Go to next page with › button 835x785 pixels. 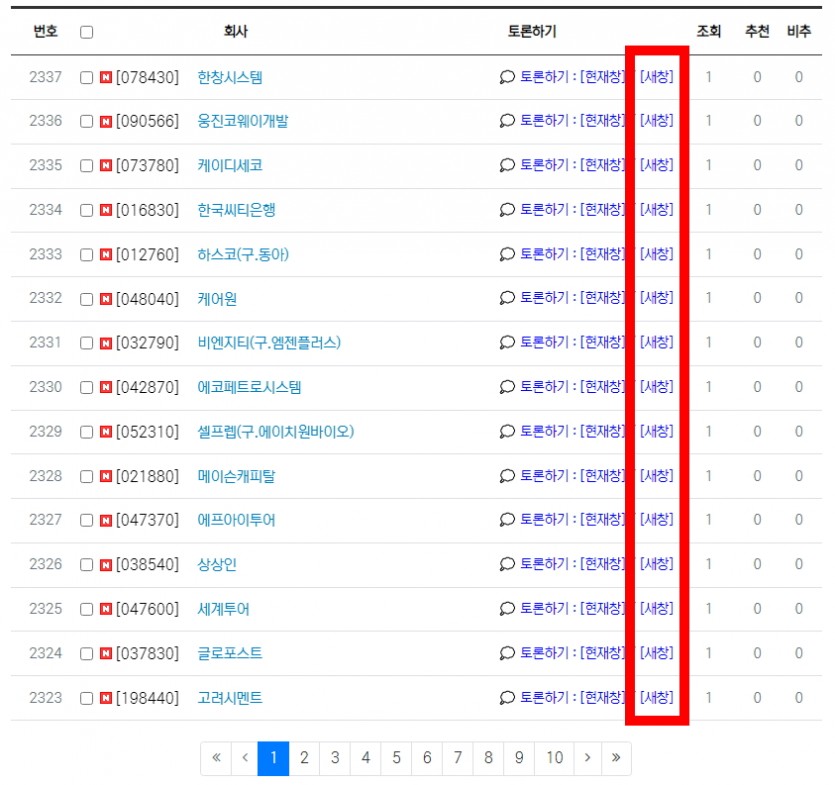click(x=587, y=758)
